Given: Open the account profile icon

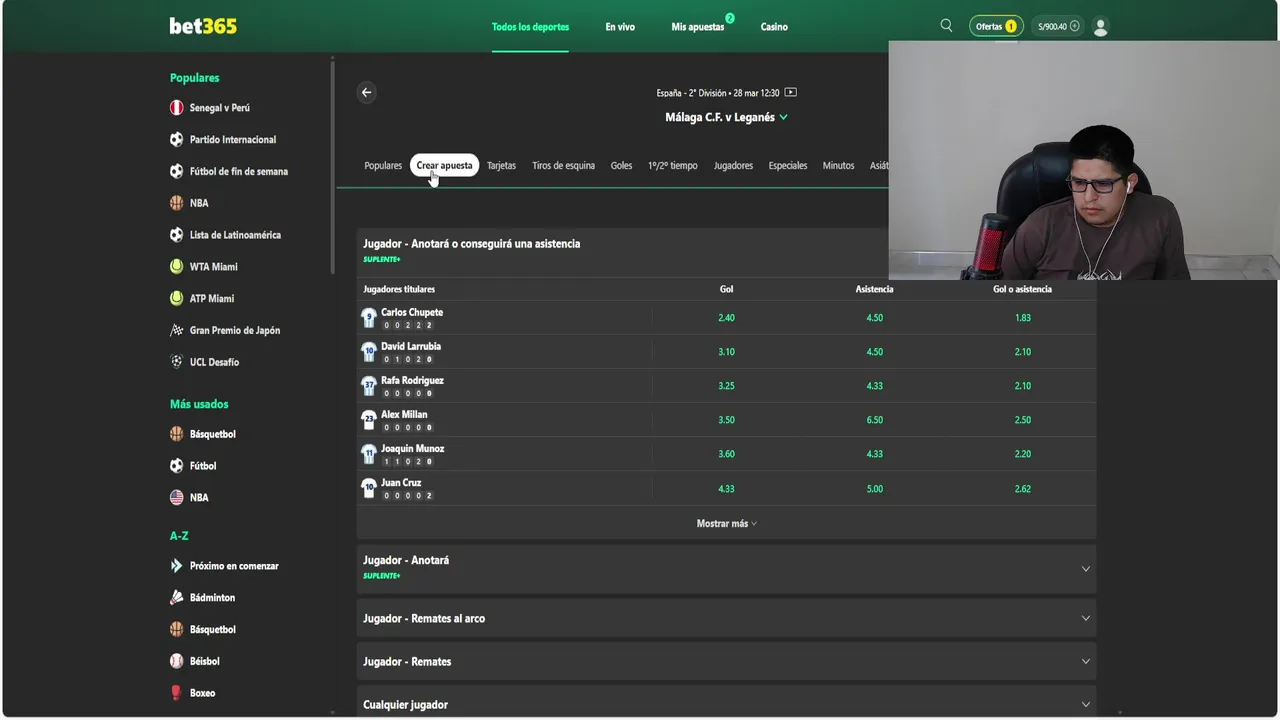Looking at the screenshot, I should (1101, 27).
